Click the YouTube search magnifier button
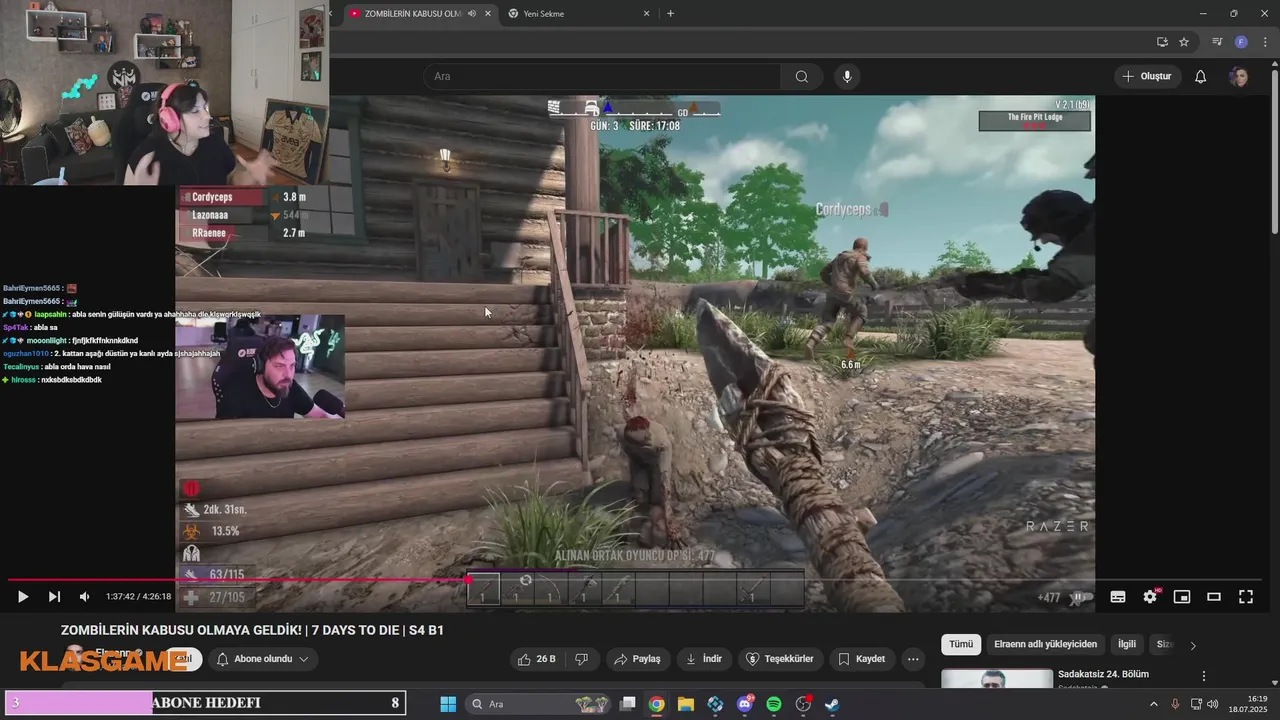The width and height of the screenshot is (1280, 720). (802, 76)
